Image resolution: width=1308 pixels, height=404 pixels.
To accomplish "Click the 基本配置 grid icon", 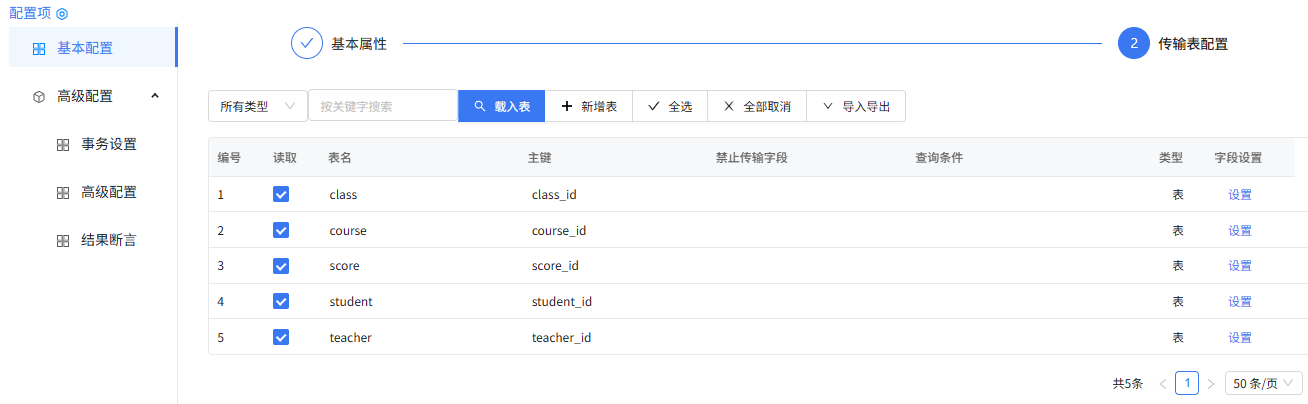I will pos(39,48).
